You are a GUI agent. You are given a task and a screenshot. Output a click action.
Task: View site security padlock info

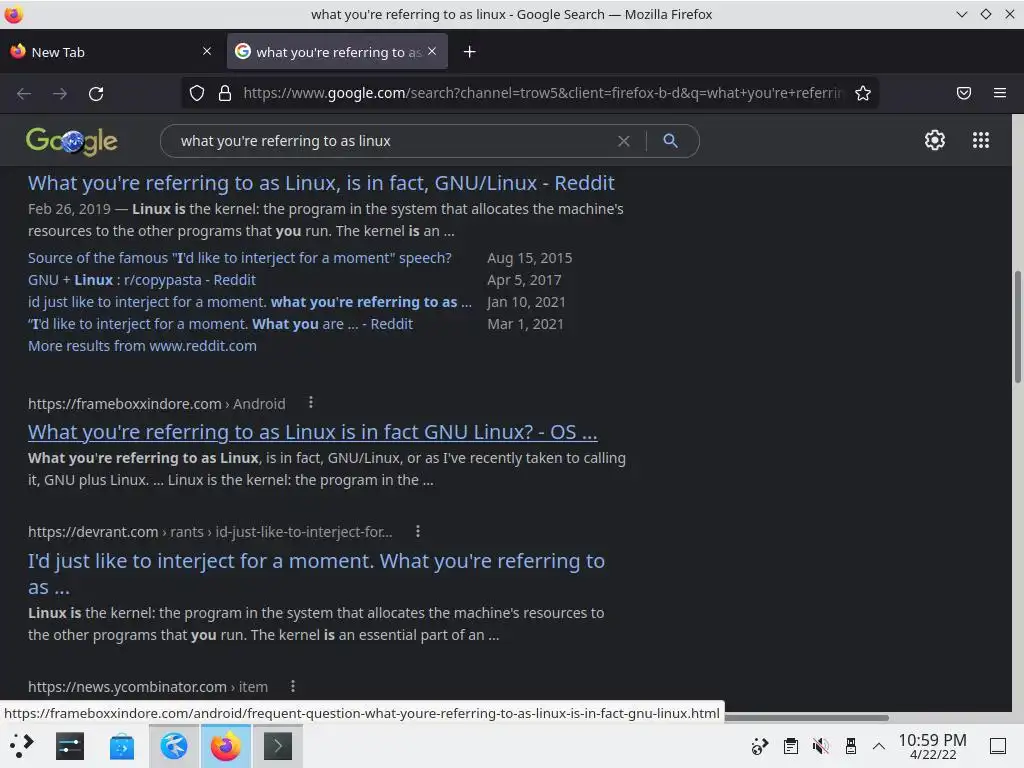225,93
